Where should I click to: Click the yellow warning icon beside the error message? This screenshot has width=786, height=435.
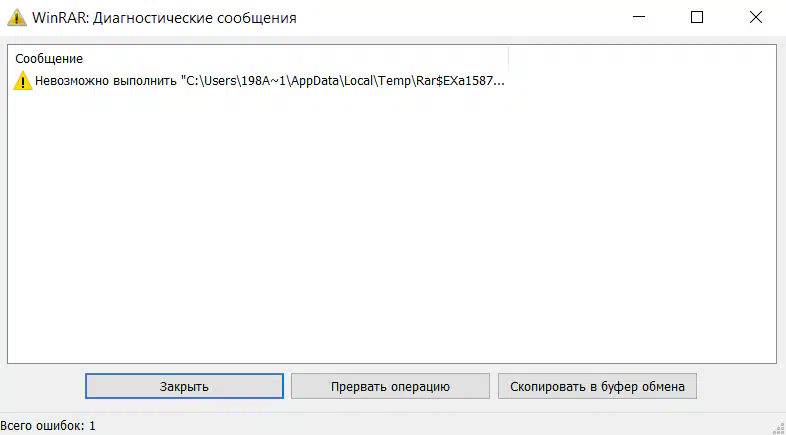pos(22,81)
